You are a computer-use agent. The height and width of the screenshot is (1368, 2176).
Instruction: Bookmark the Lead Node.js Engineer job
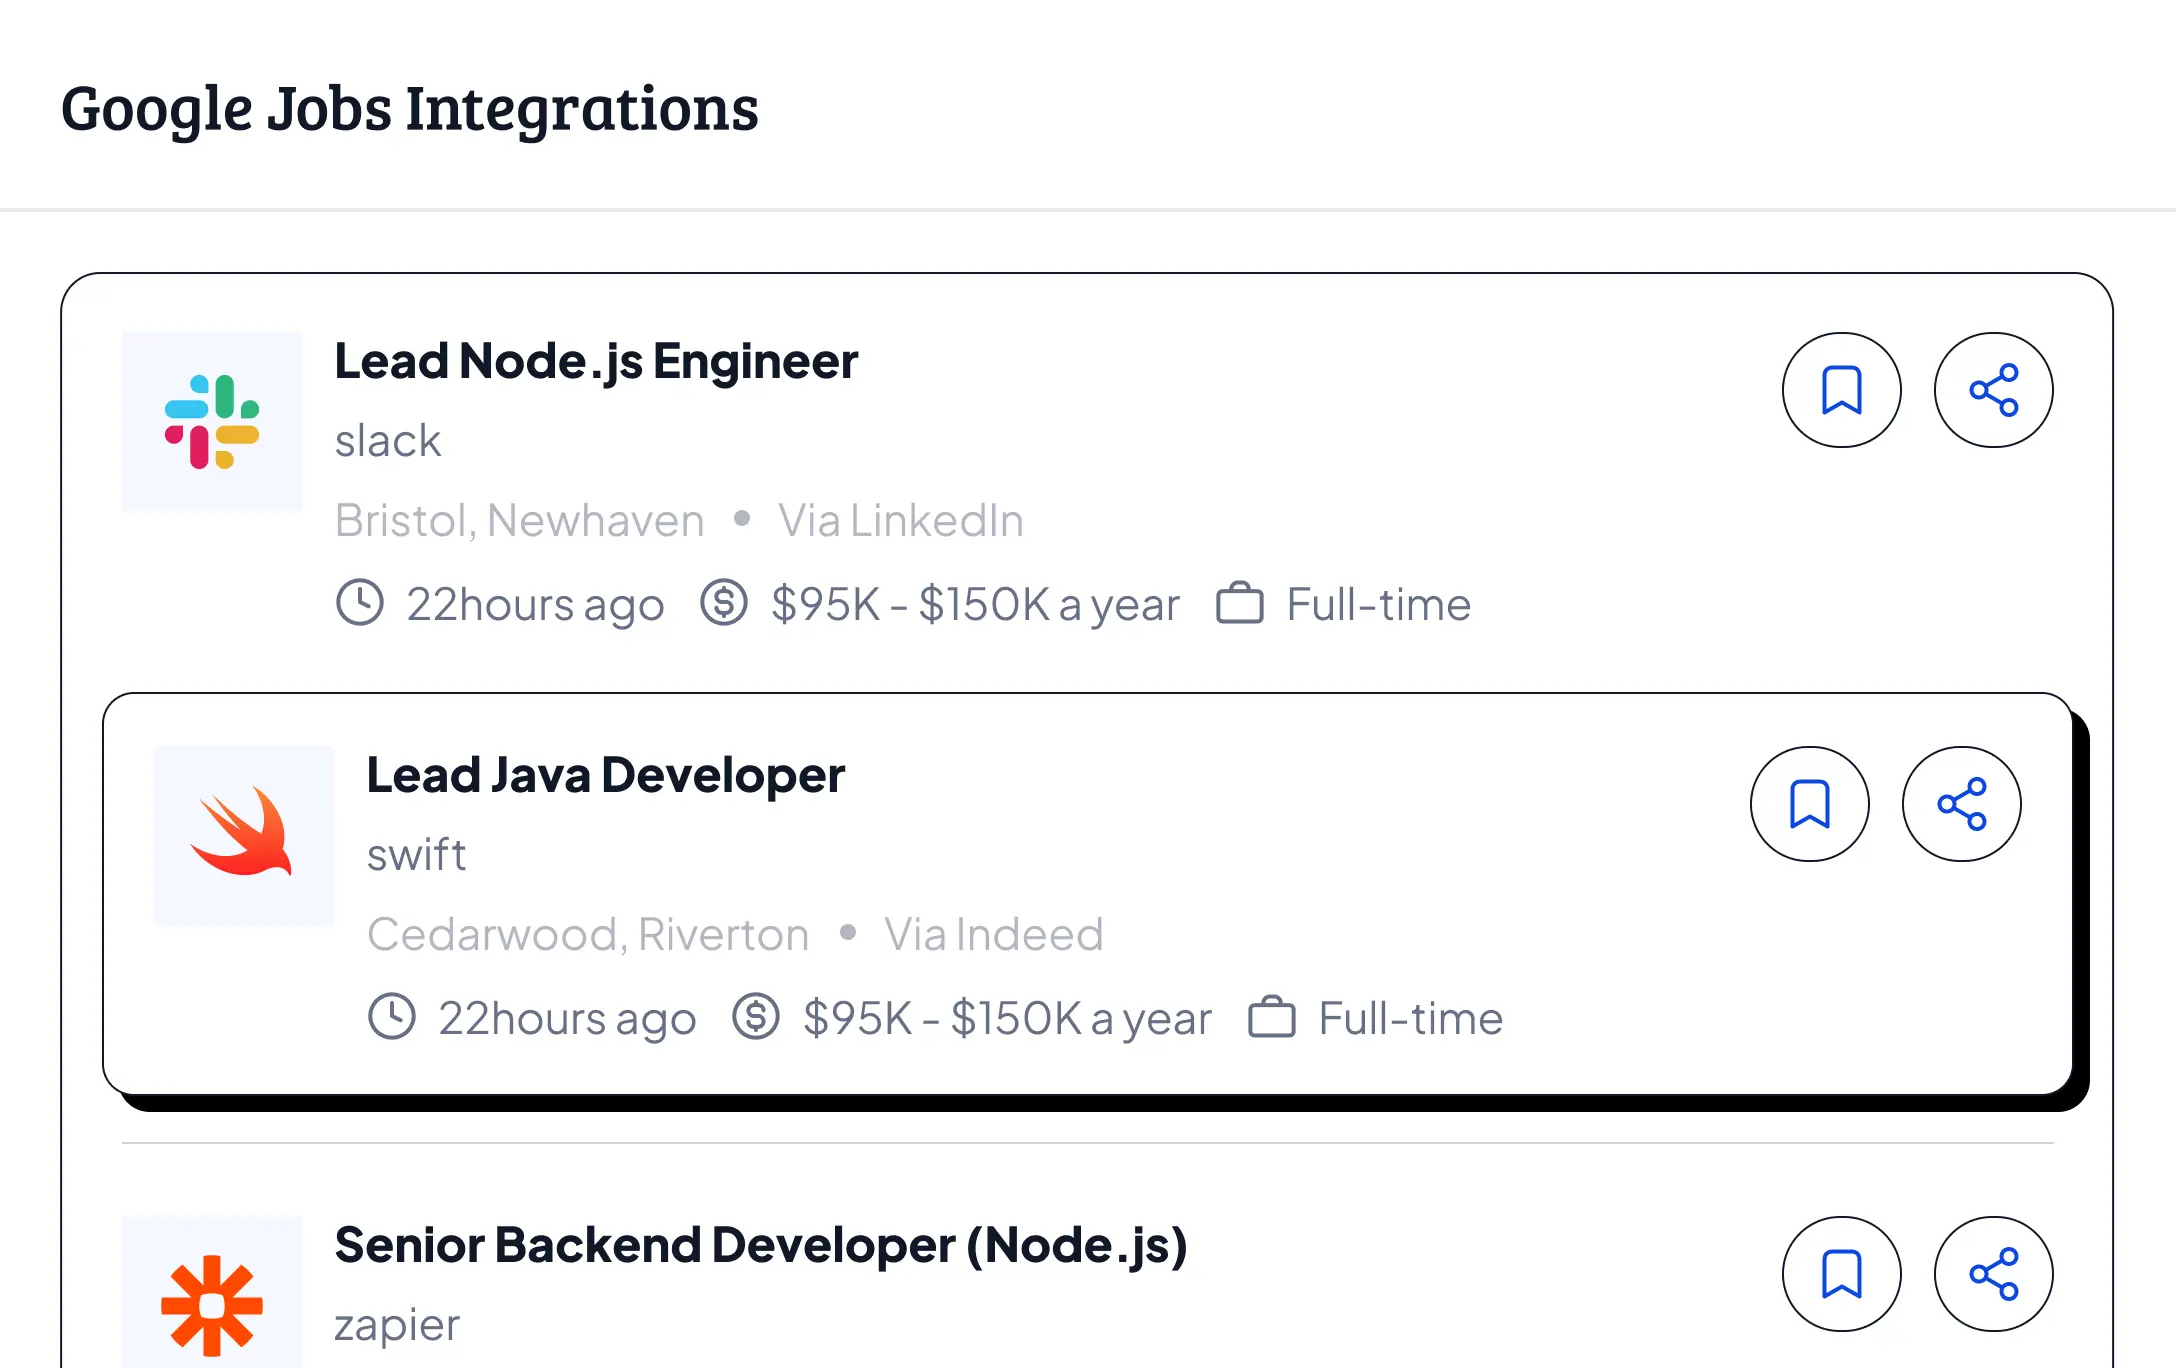[1841, 390]
